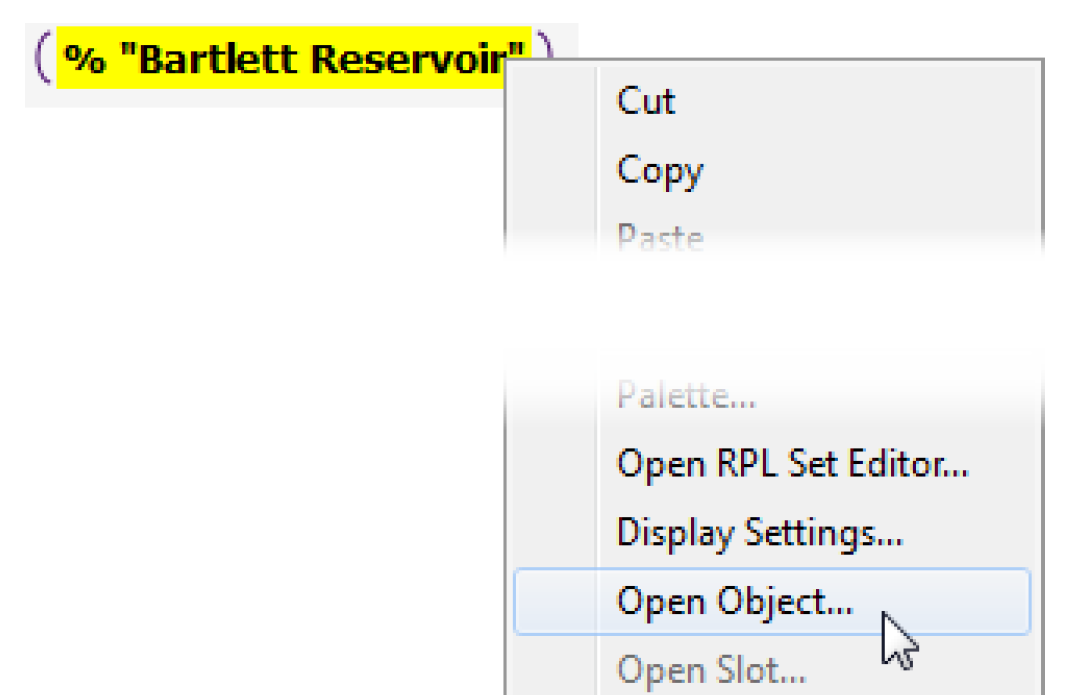Select the Paste menu entry
The height and width of the screenshot is (695, 1071).
[659, 238]
